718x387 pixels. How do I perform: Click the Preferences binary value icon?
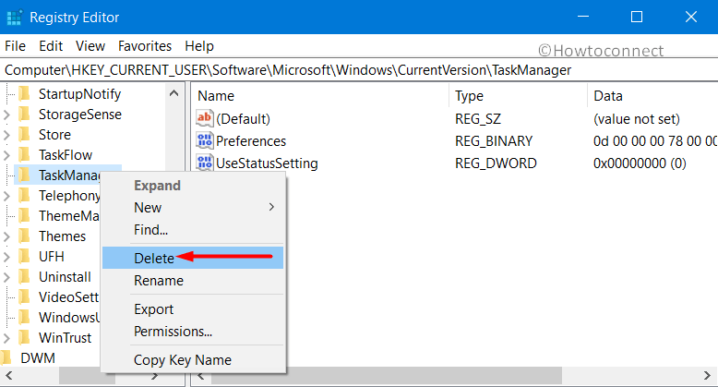click(204, 141)
